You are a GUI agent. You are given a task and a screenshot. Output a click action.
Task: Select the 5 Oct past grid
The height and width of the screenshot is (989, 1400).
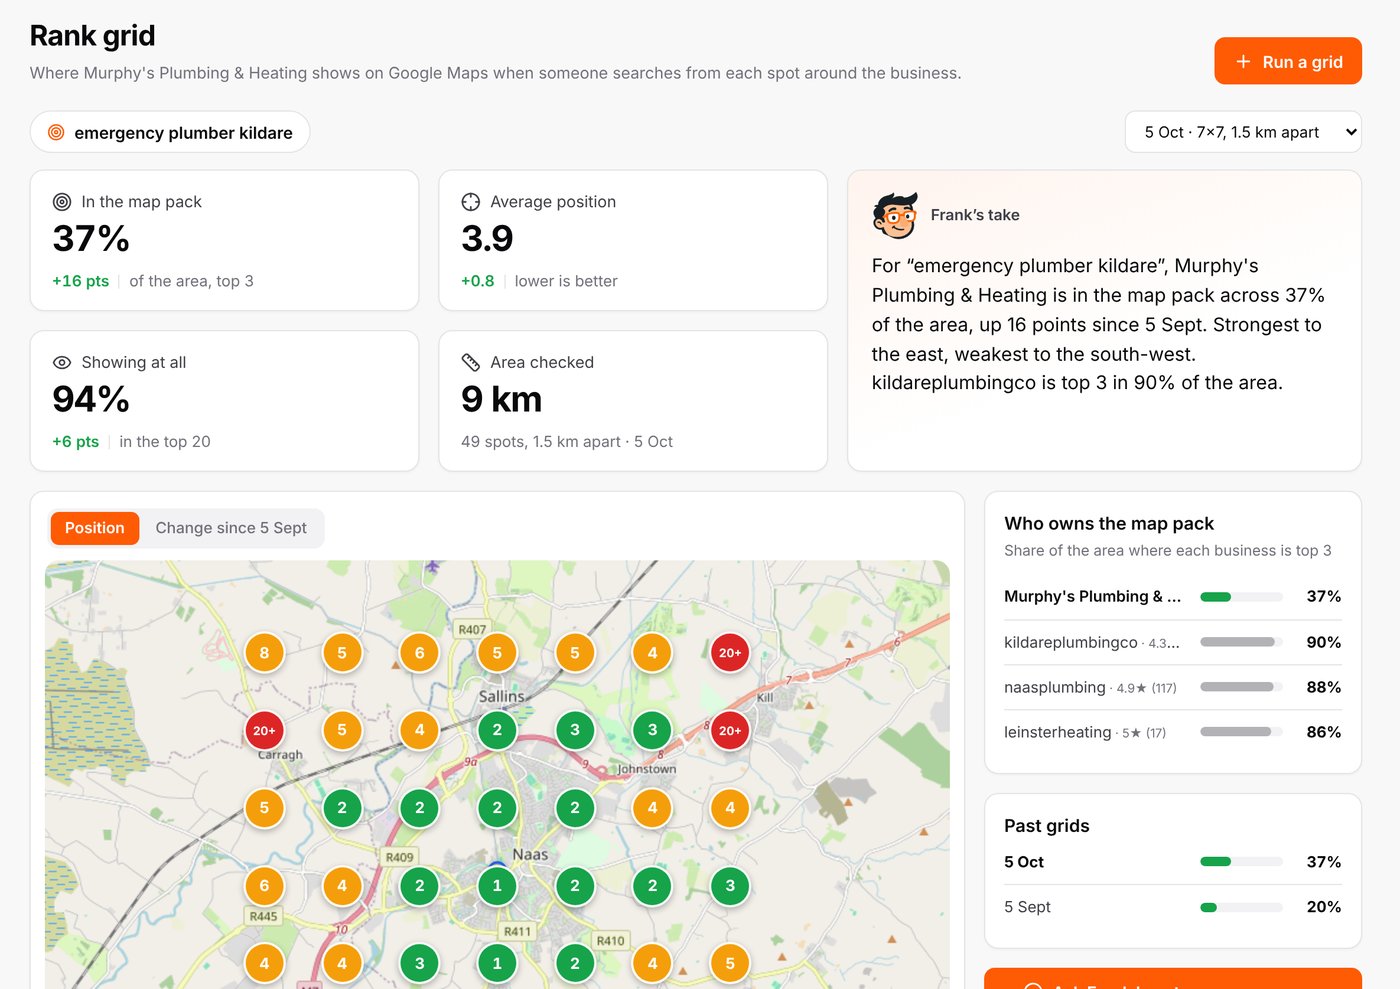click(1172, 862)
